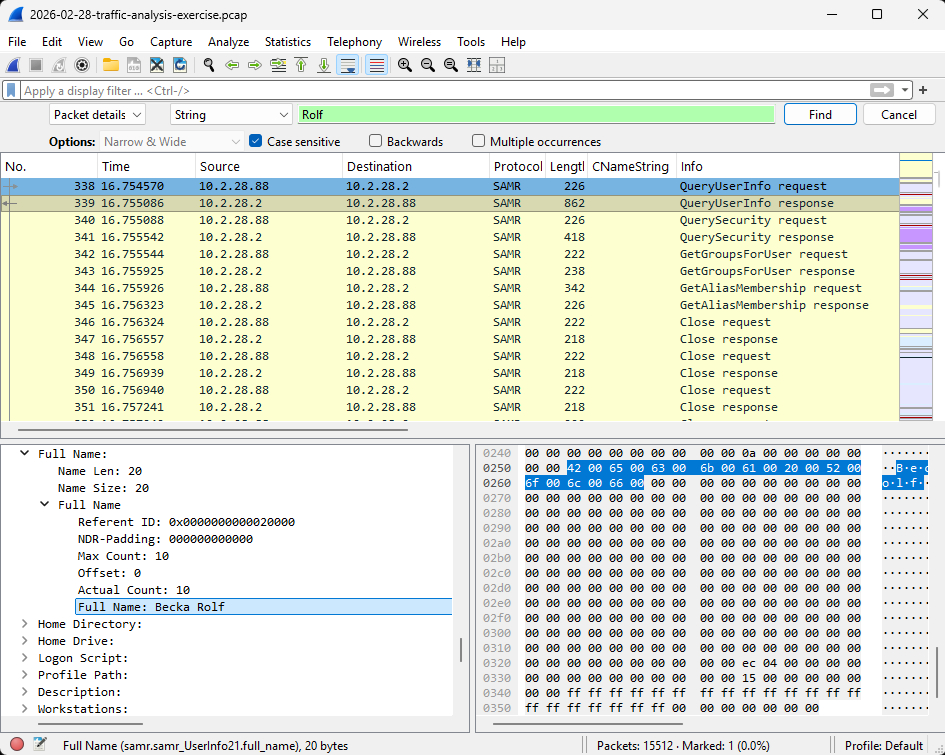Open the String search type dropdown
The image size is (947, 755).
tap(231, 115)
